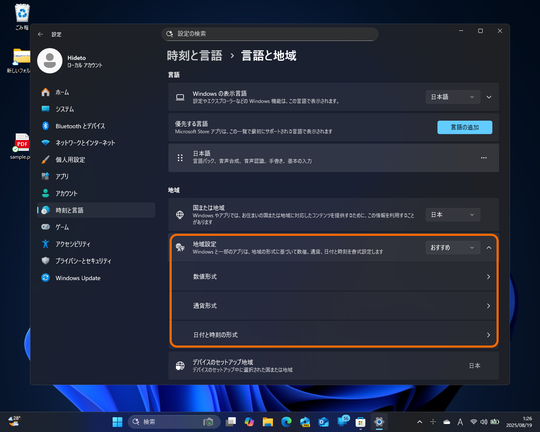Launch Microsoft Edge from the taskbar

tap(286, 422)
